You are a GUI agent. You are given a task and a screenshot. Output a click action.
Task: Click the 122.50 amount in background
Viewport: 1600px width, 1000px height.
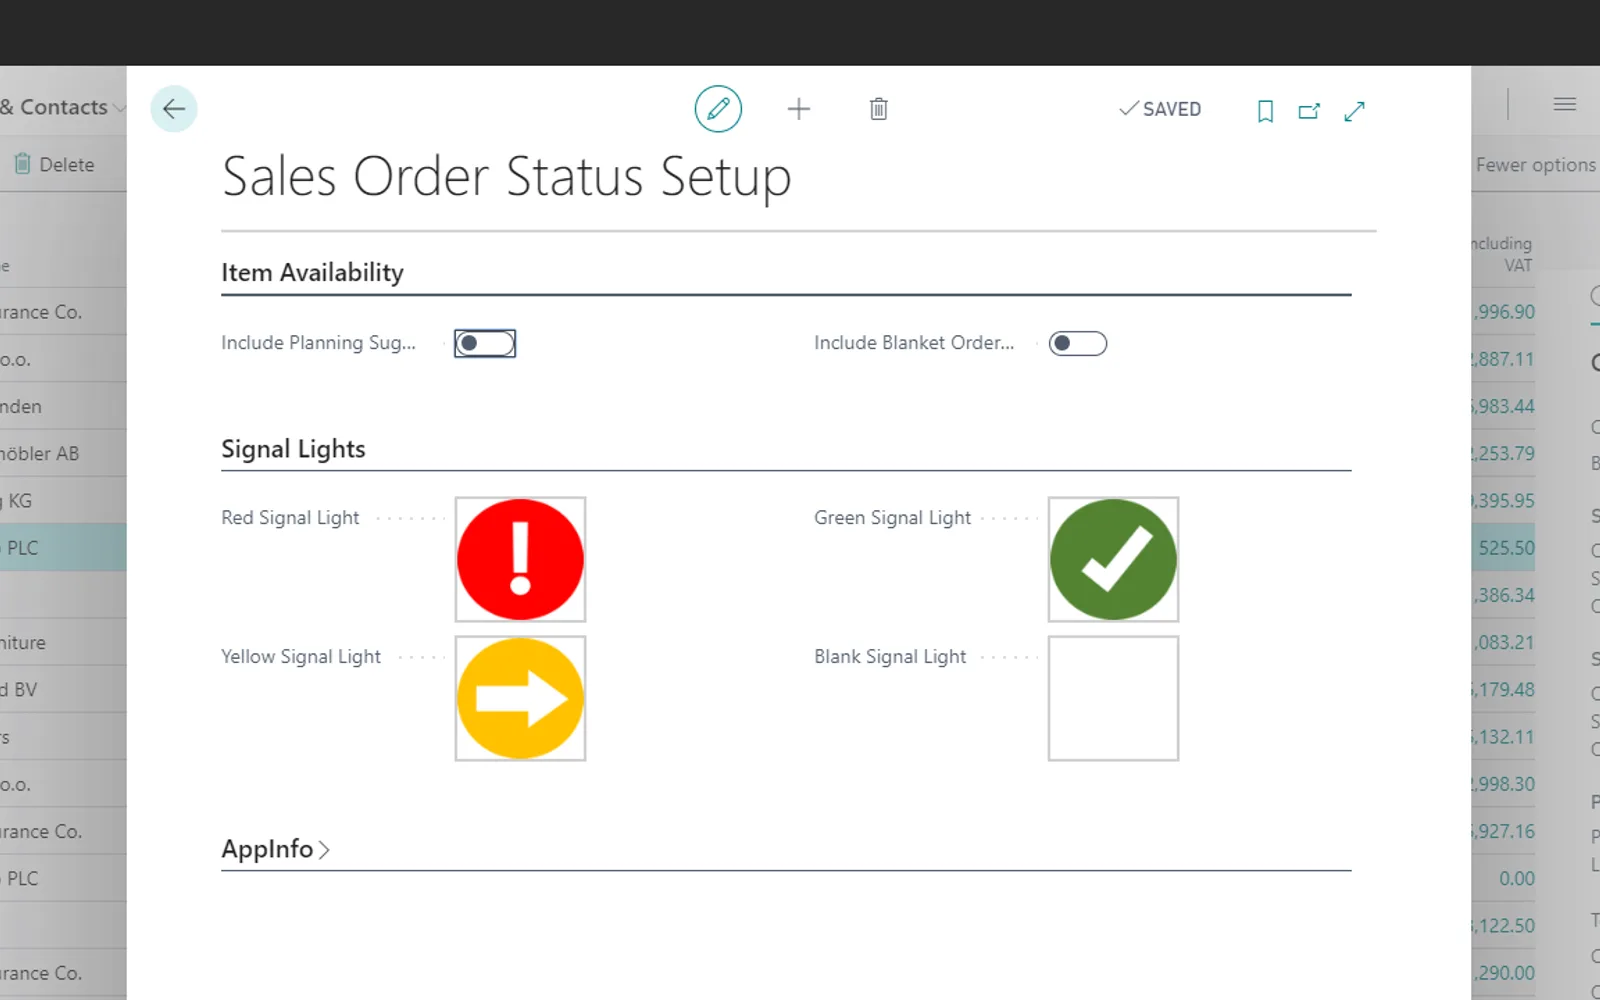[1503, 925]
